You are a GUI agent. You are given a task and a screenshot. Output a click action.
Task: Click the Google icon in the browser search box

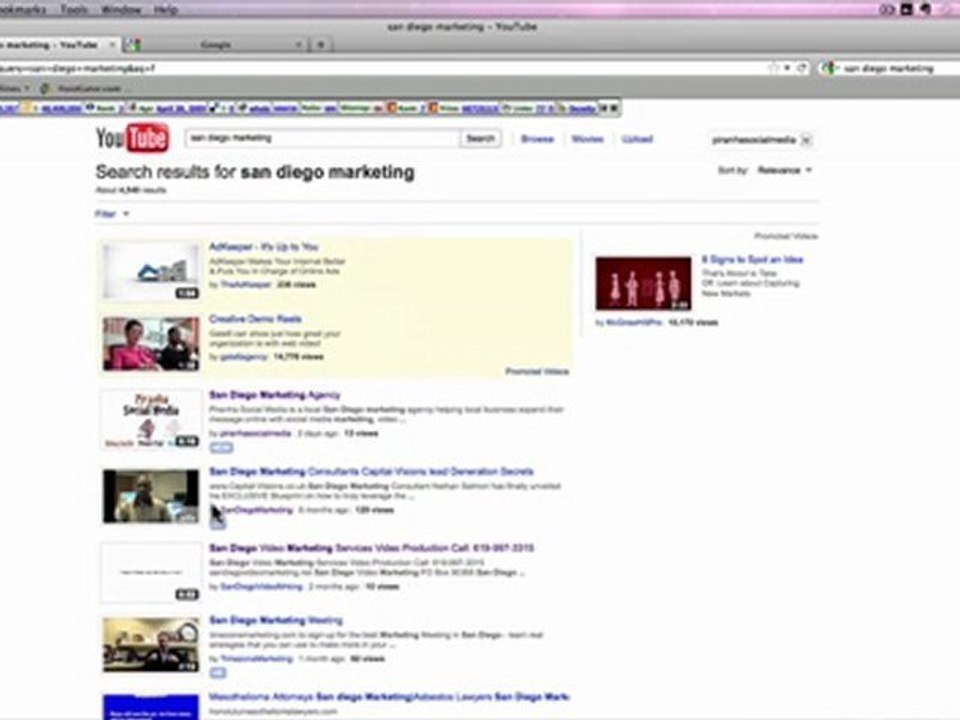828,69
